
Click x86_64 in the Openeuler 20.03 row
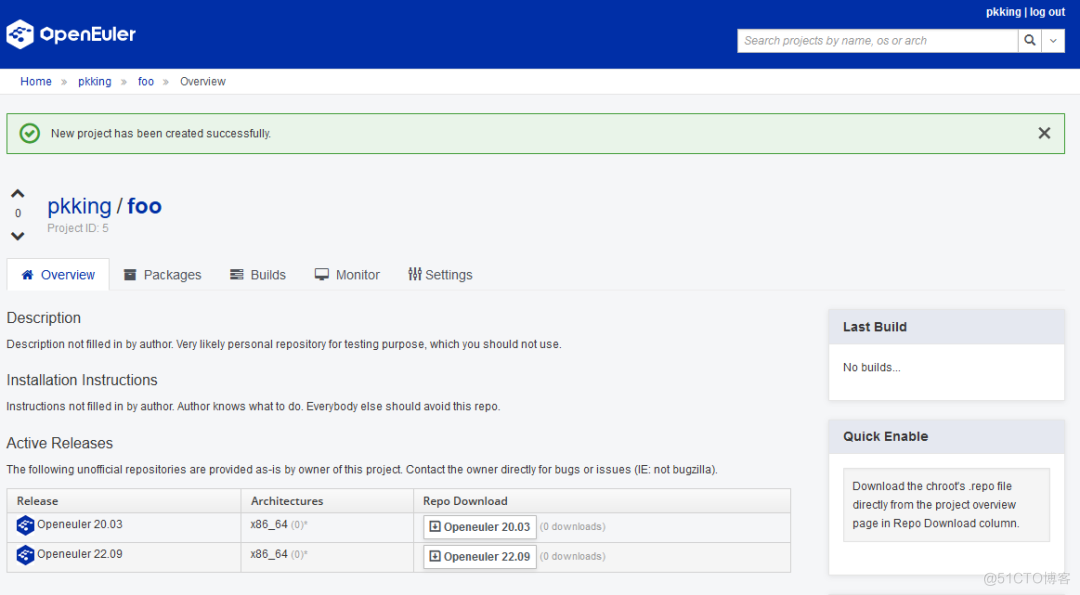click(x=269, y=524)
